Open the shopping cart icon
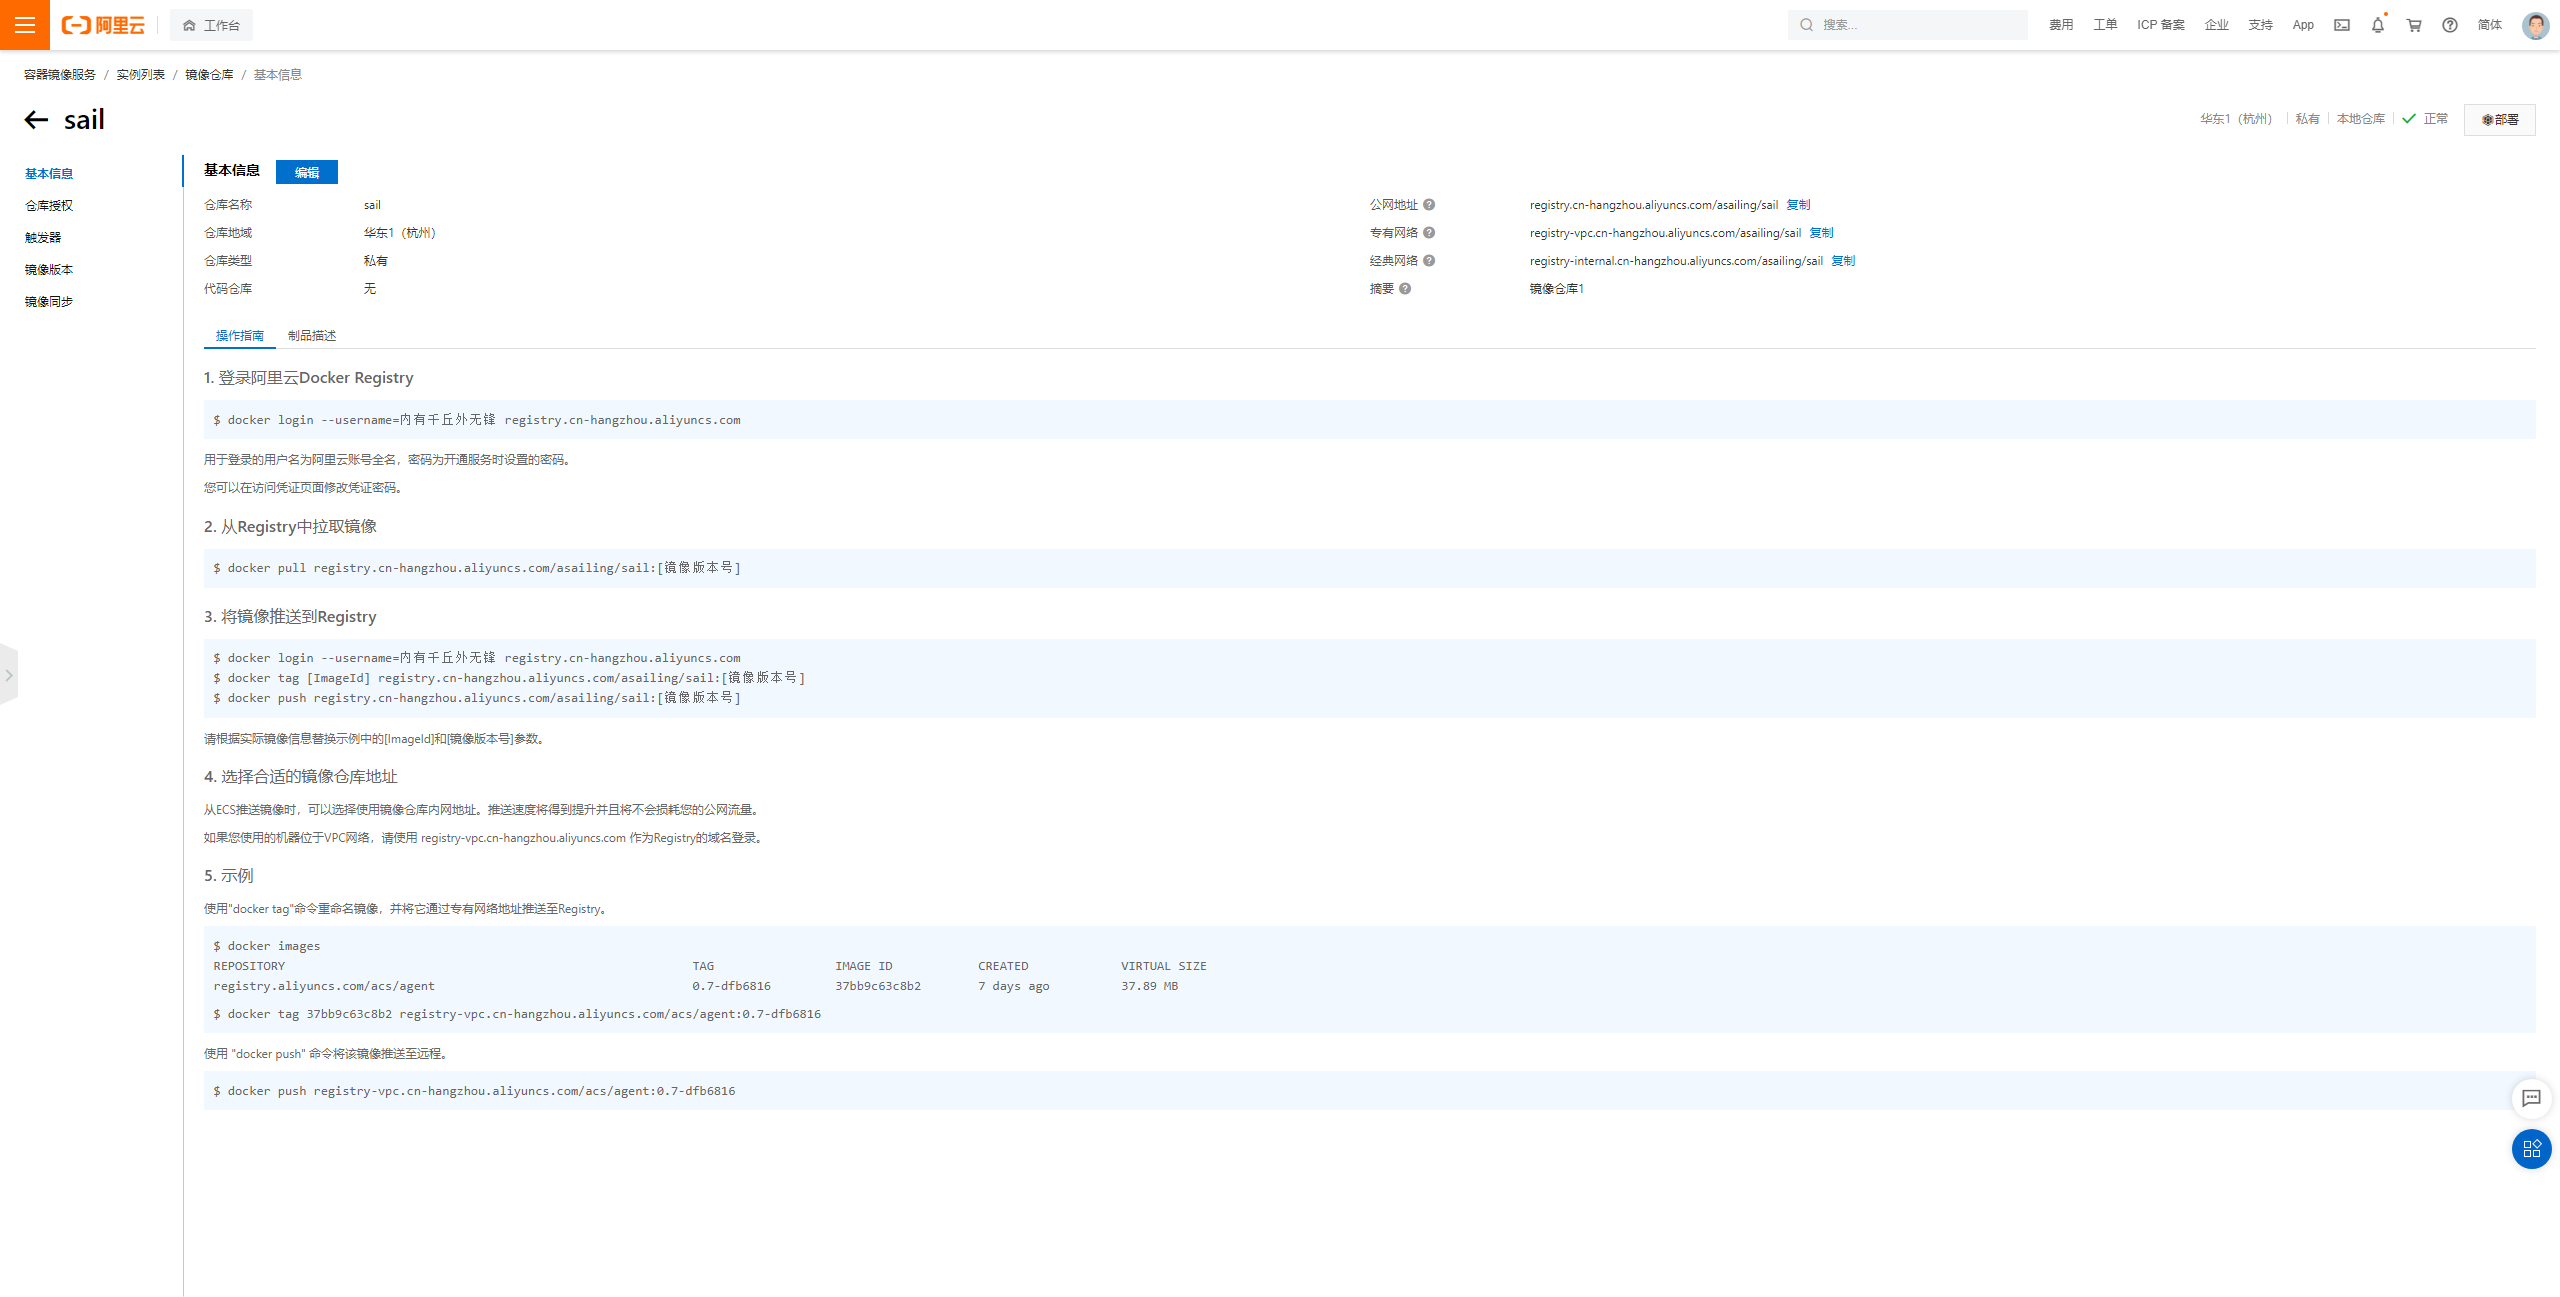This screenshot has height=1297, width=2560. click(2414, 25)
